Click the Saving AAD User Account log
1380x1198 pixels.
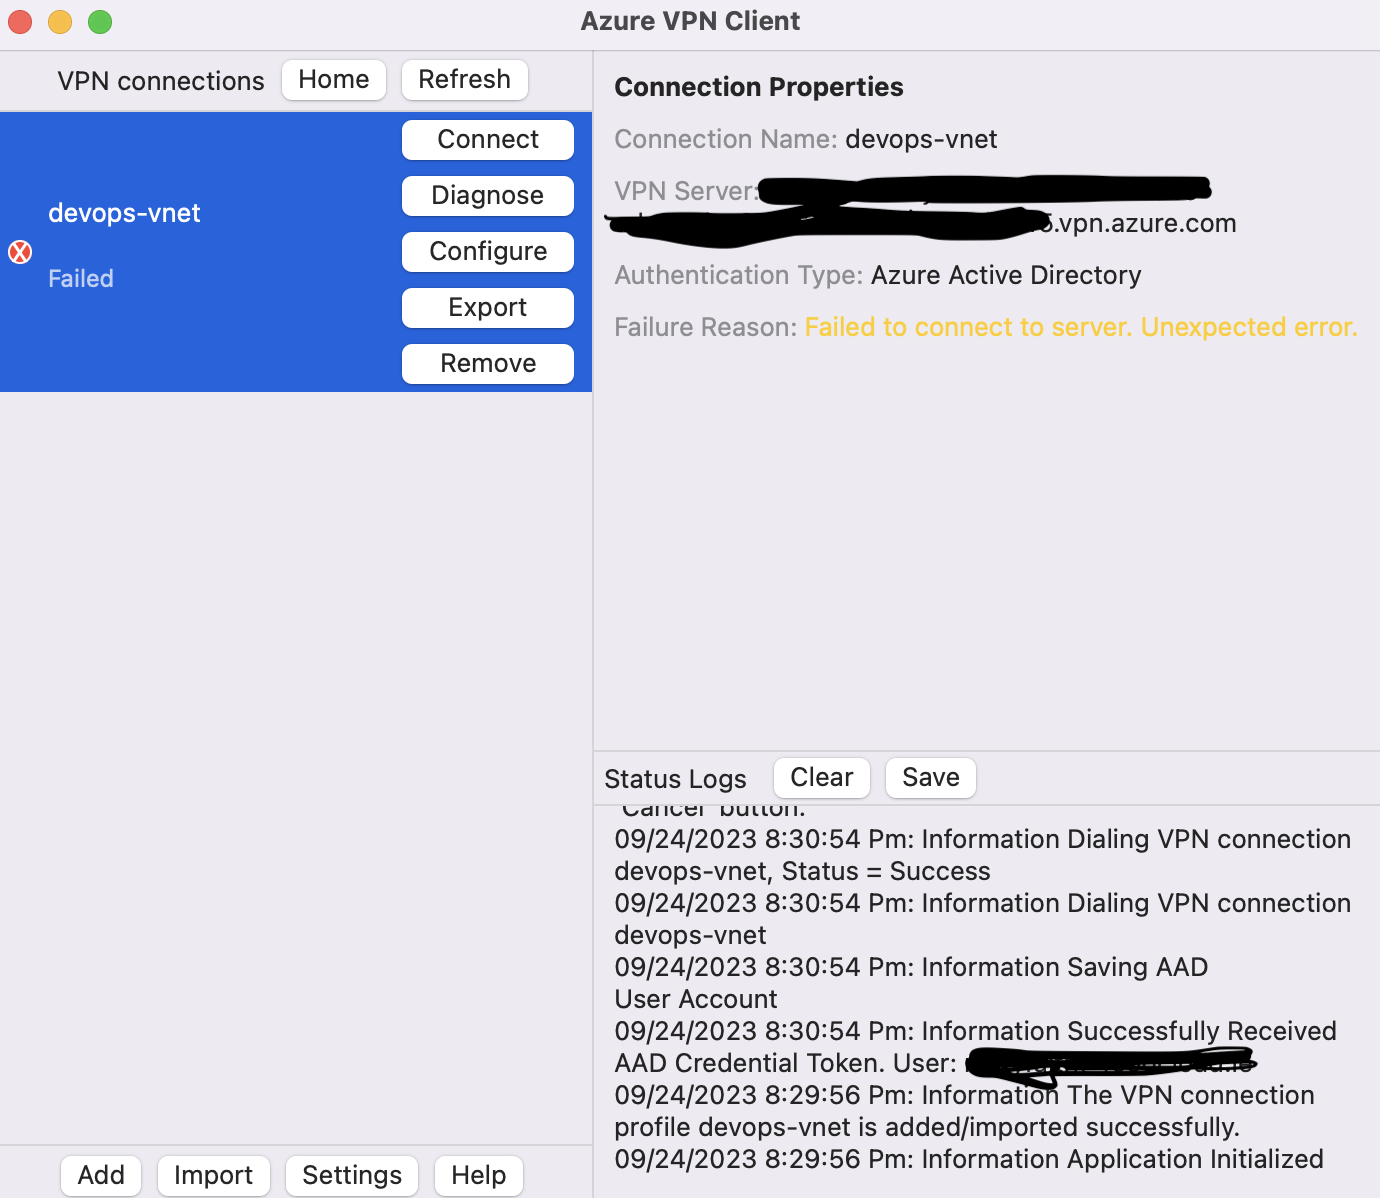(x=911, y=983)
